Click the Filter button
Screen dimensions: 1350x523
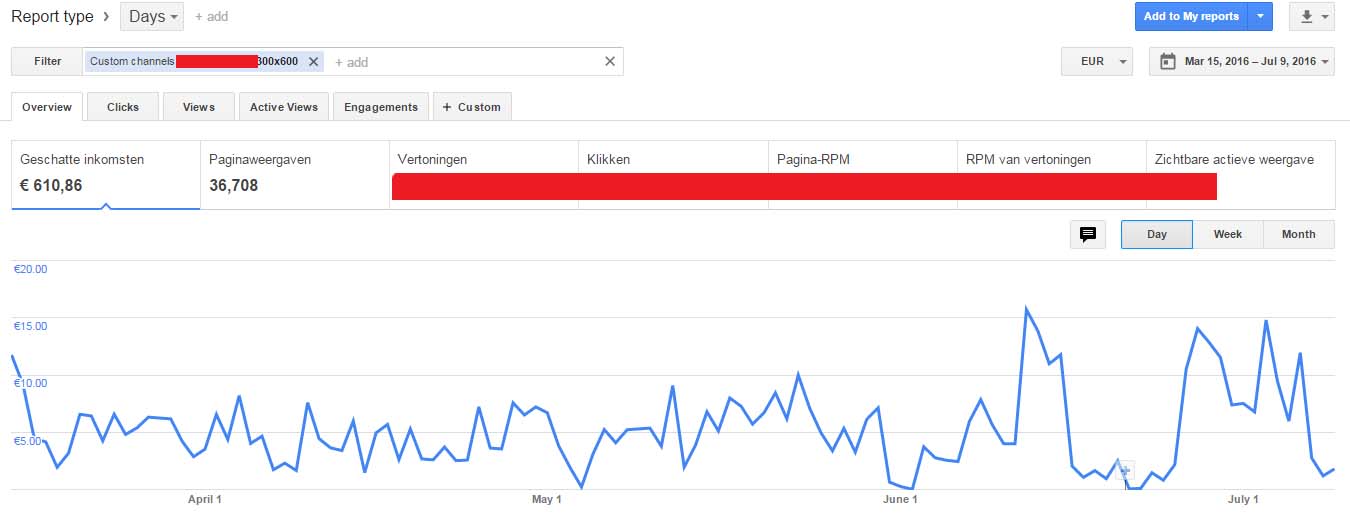47,62
